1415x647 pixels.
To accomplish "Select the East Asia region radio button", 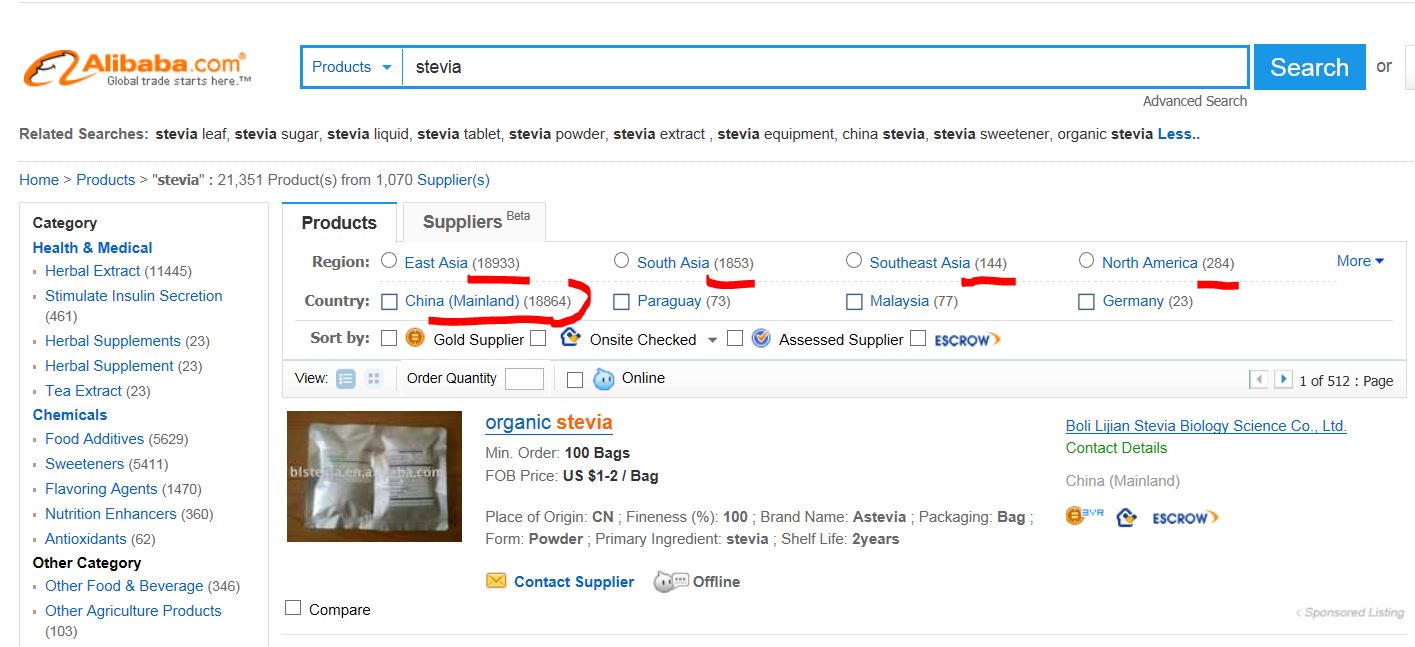I will [x=390, y=261].
